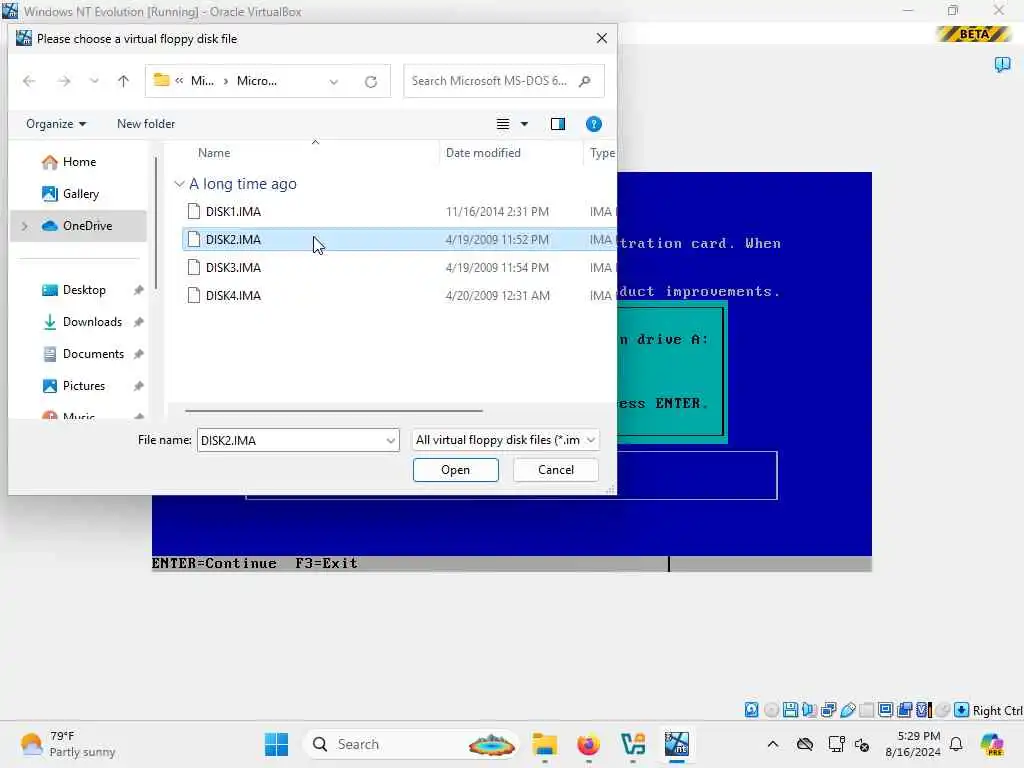Click the display indicator in VirtualBox status bar
The image size is (1024, 768).
pos(886,710)
